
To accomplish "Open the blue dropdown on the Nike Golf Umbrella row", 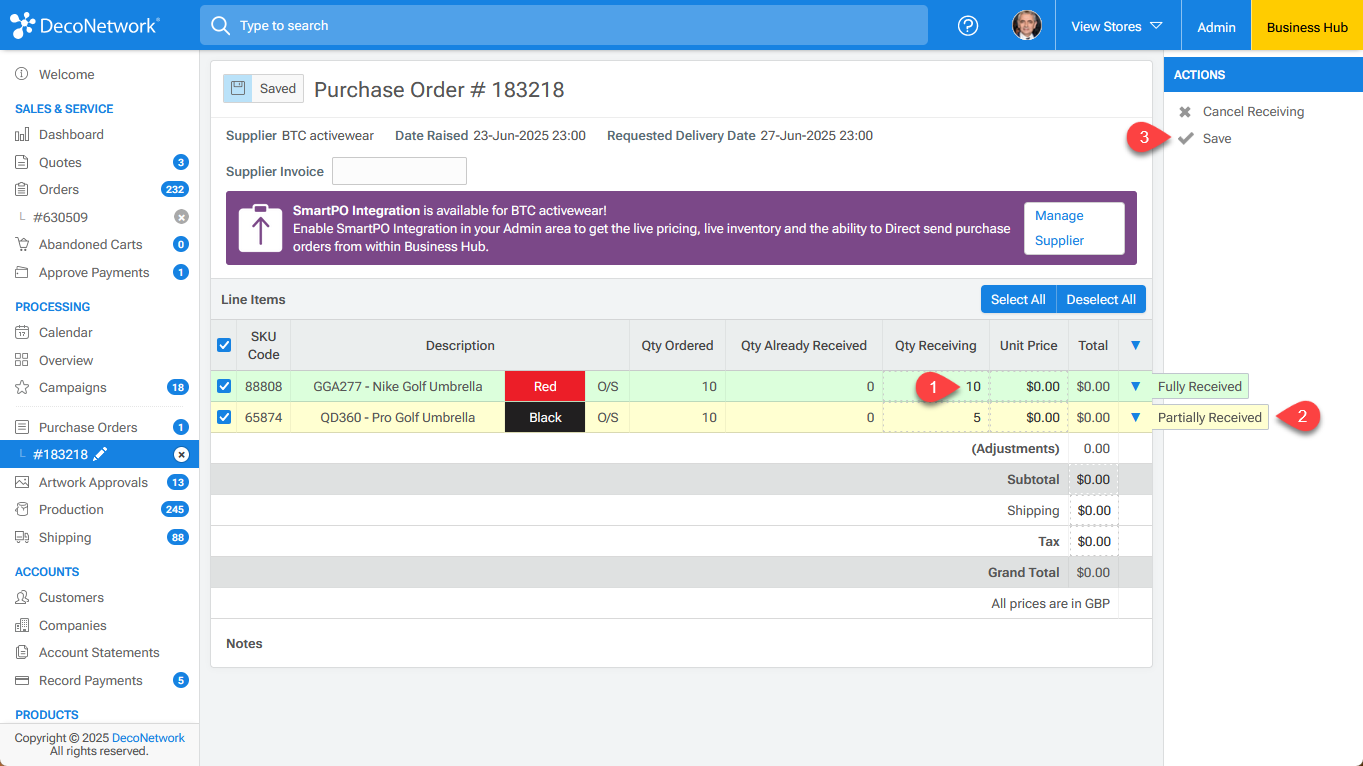I will tap(1135, 386).
